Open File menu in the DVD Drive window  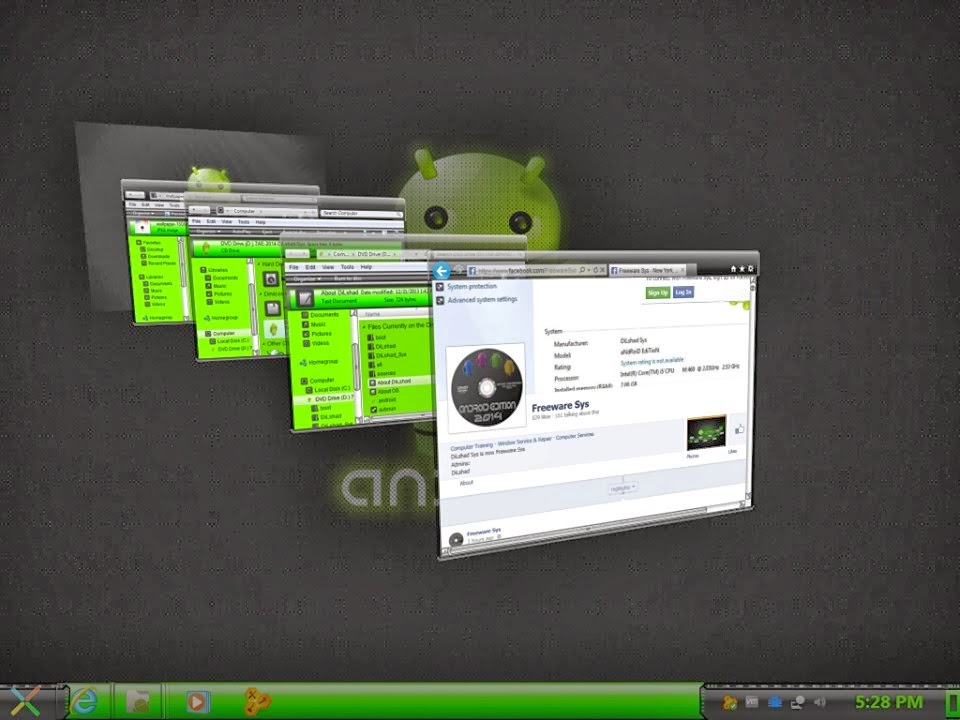click(293, 268)
